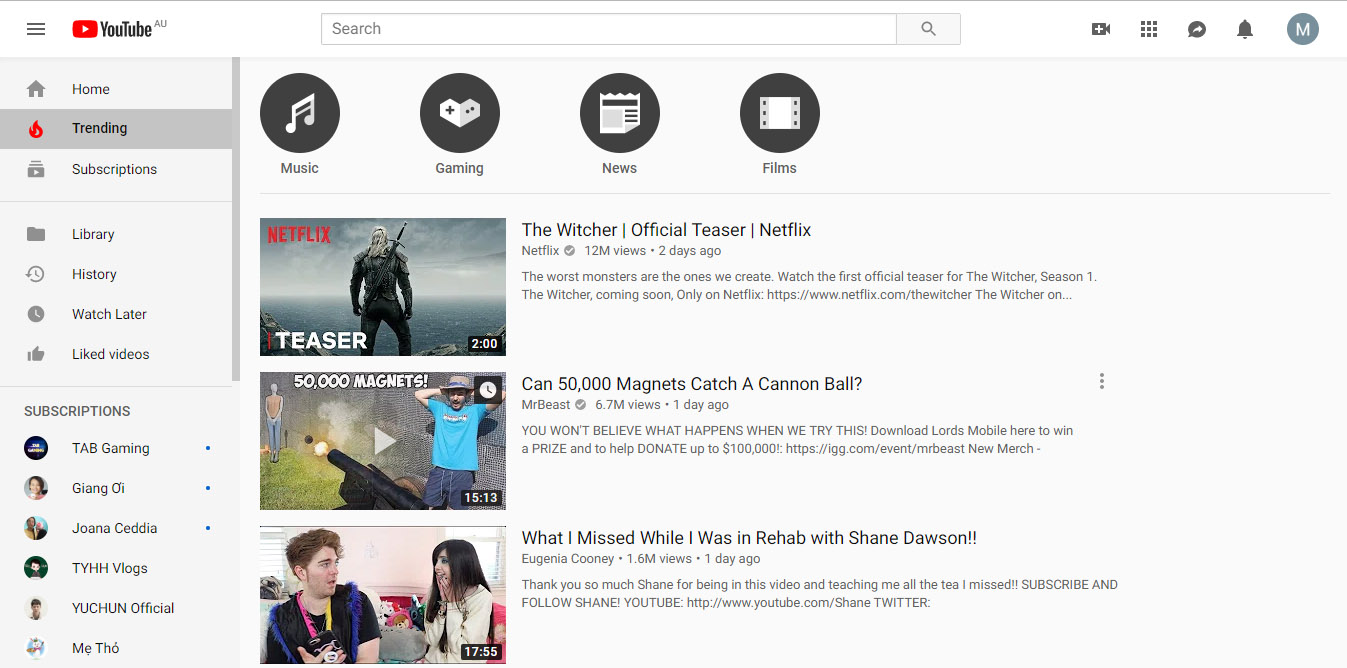
Task: Open Mẹ Thỏ subscription
Action: (116, 648)
